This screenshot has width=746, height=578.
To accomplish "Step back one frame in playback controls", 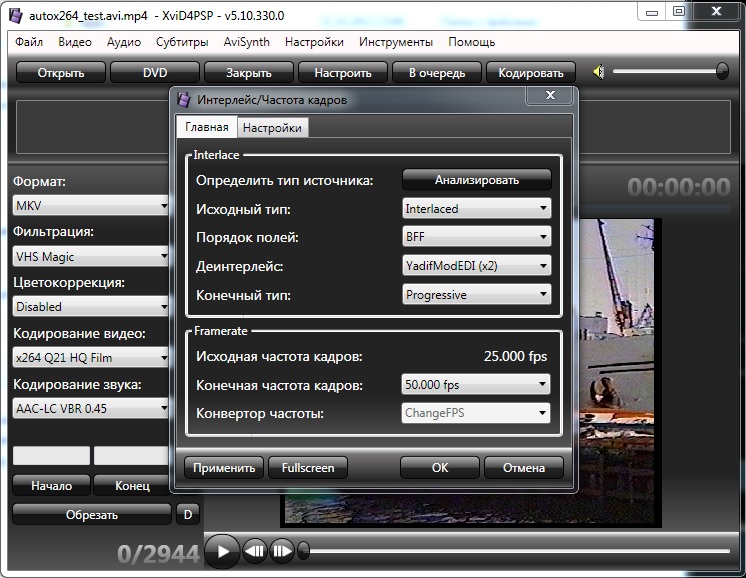I will click(255, 550).
